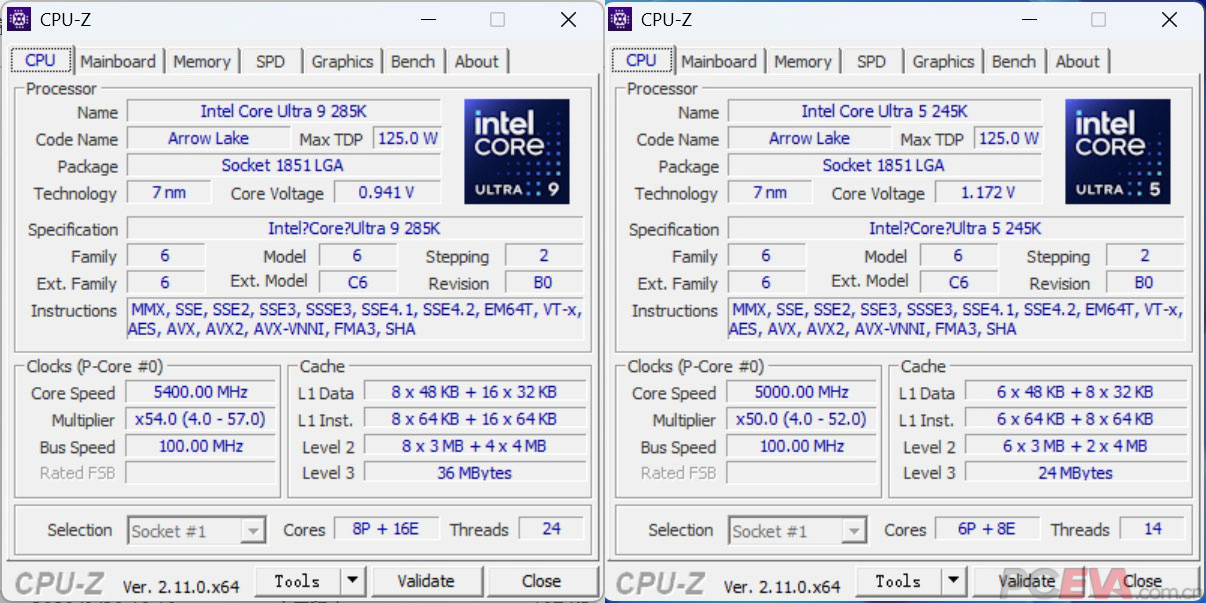The width and height of the screenshot is (1206, 603).
Task: Click the Validate button in the left window
Action: click(x=426, y=581)
